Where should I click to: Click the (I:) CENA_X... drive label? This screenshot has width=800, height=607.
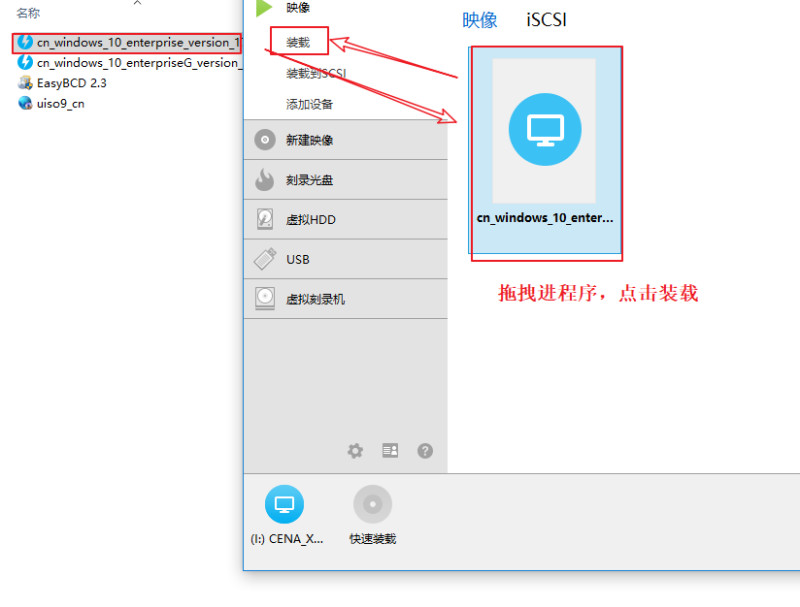287,539
